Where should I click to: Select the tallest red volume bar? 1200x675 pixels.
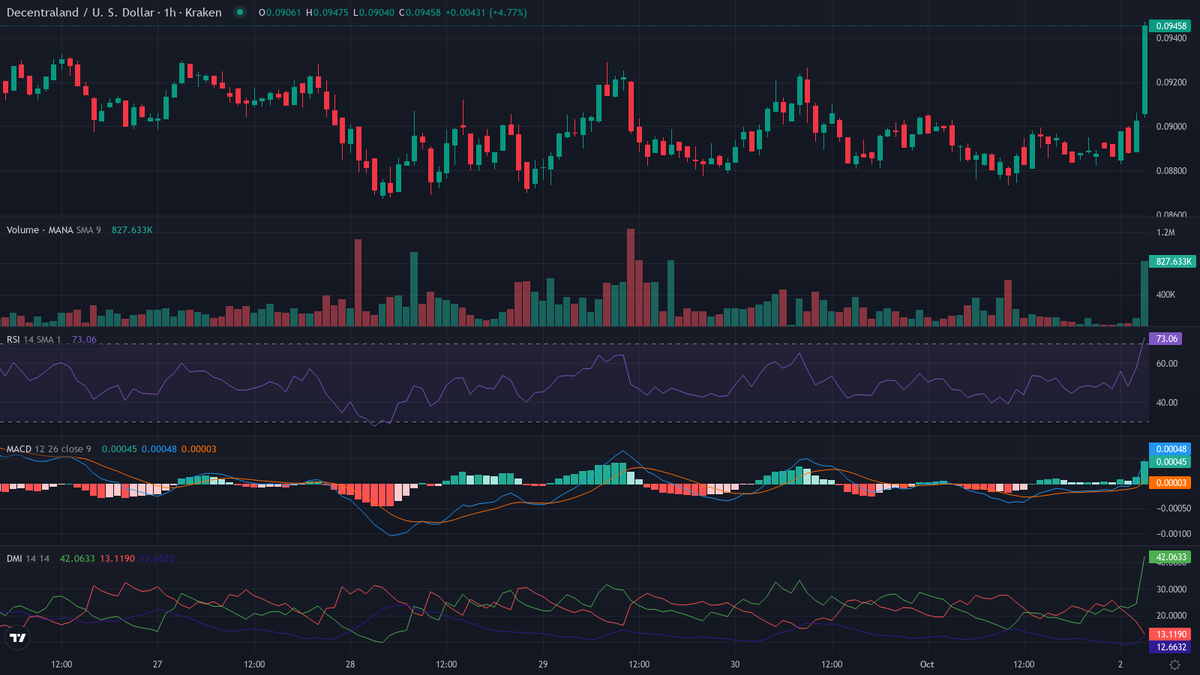631,278
